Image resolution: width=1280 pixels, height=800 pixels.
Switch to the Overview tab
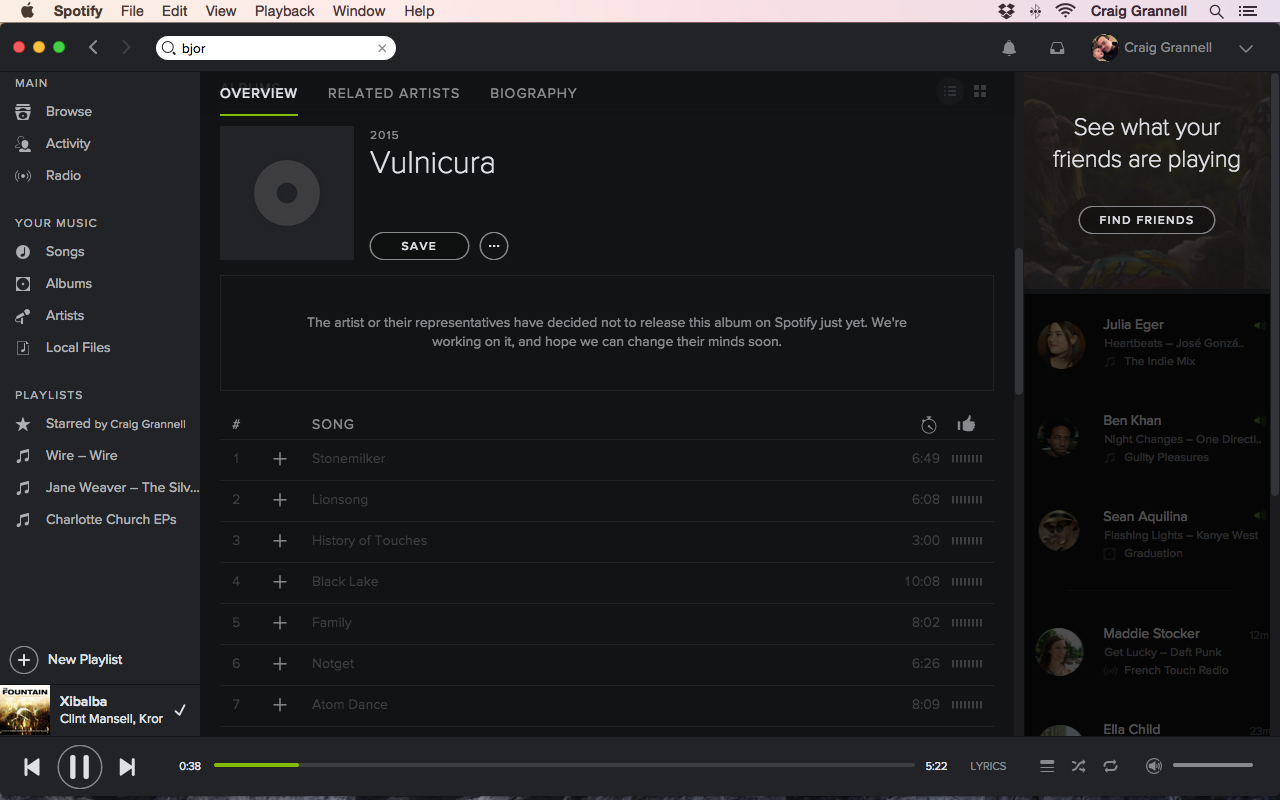click(258, 93)
